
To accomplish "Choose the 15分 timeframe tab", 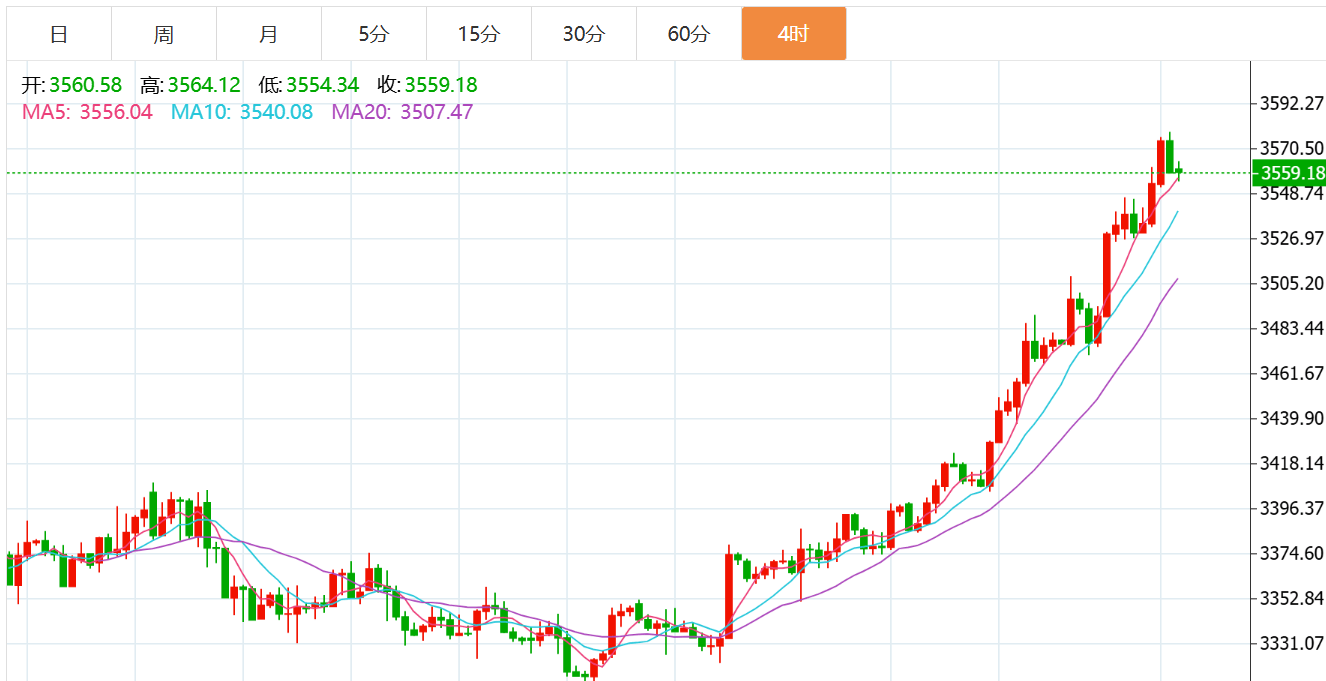I will tap(478, 34).
